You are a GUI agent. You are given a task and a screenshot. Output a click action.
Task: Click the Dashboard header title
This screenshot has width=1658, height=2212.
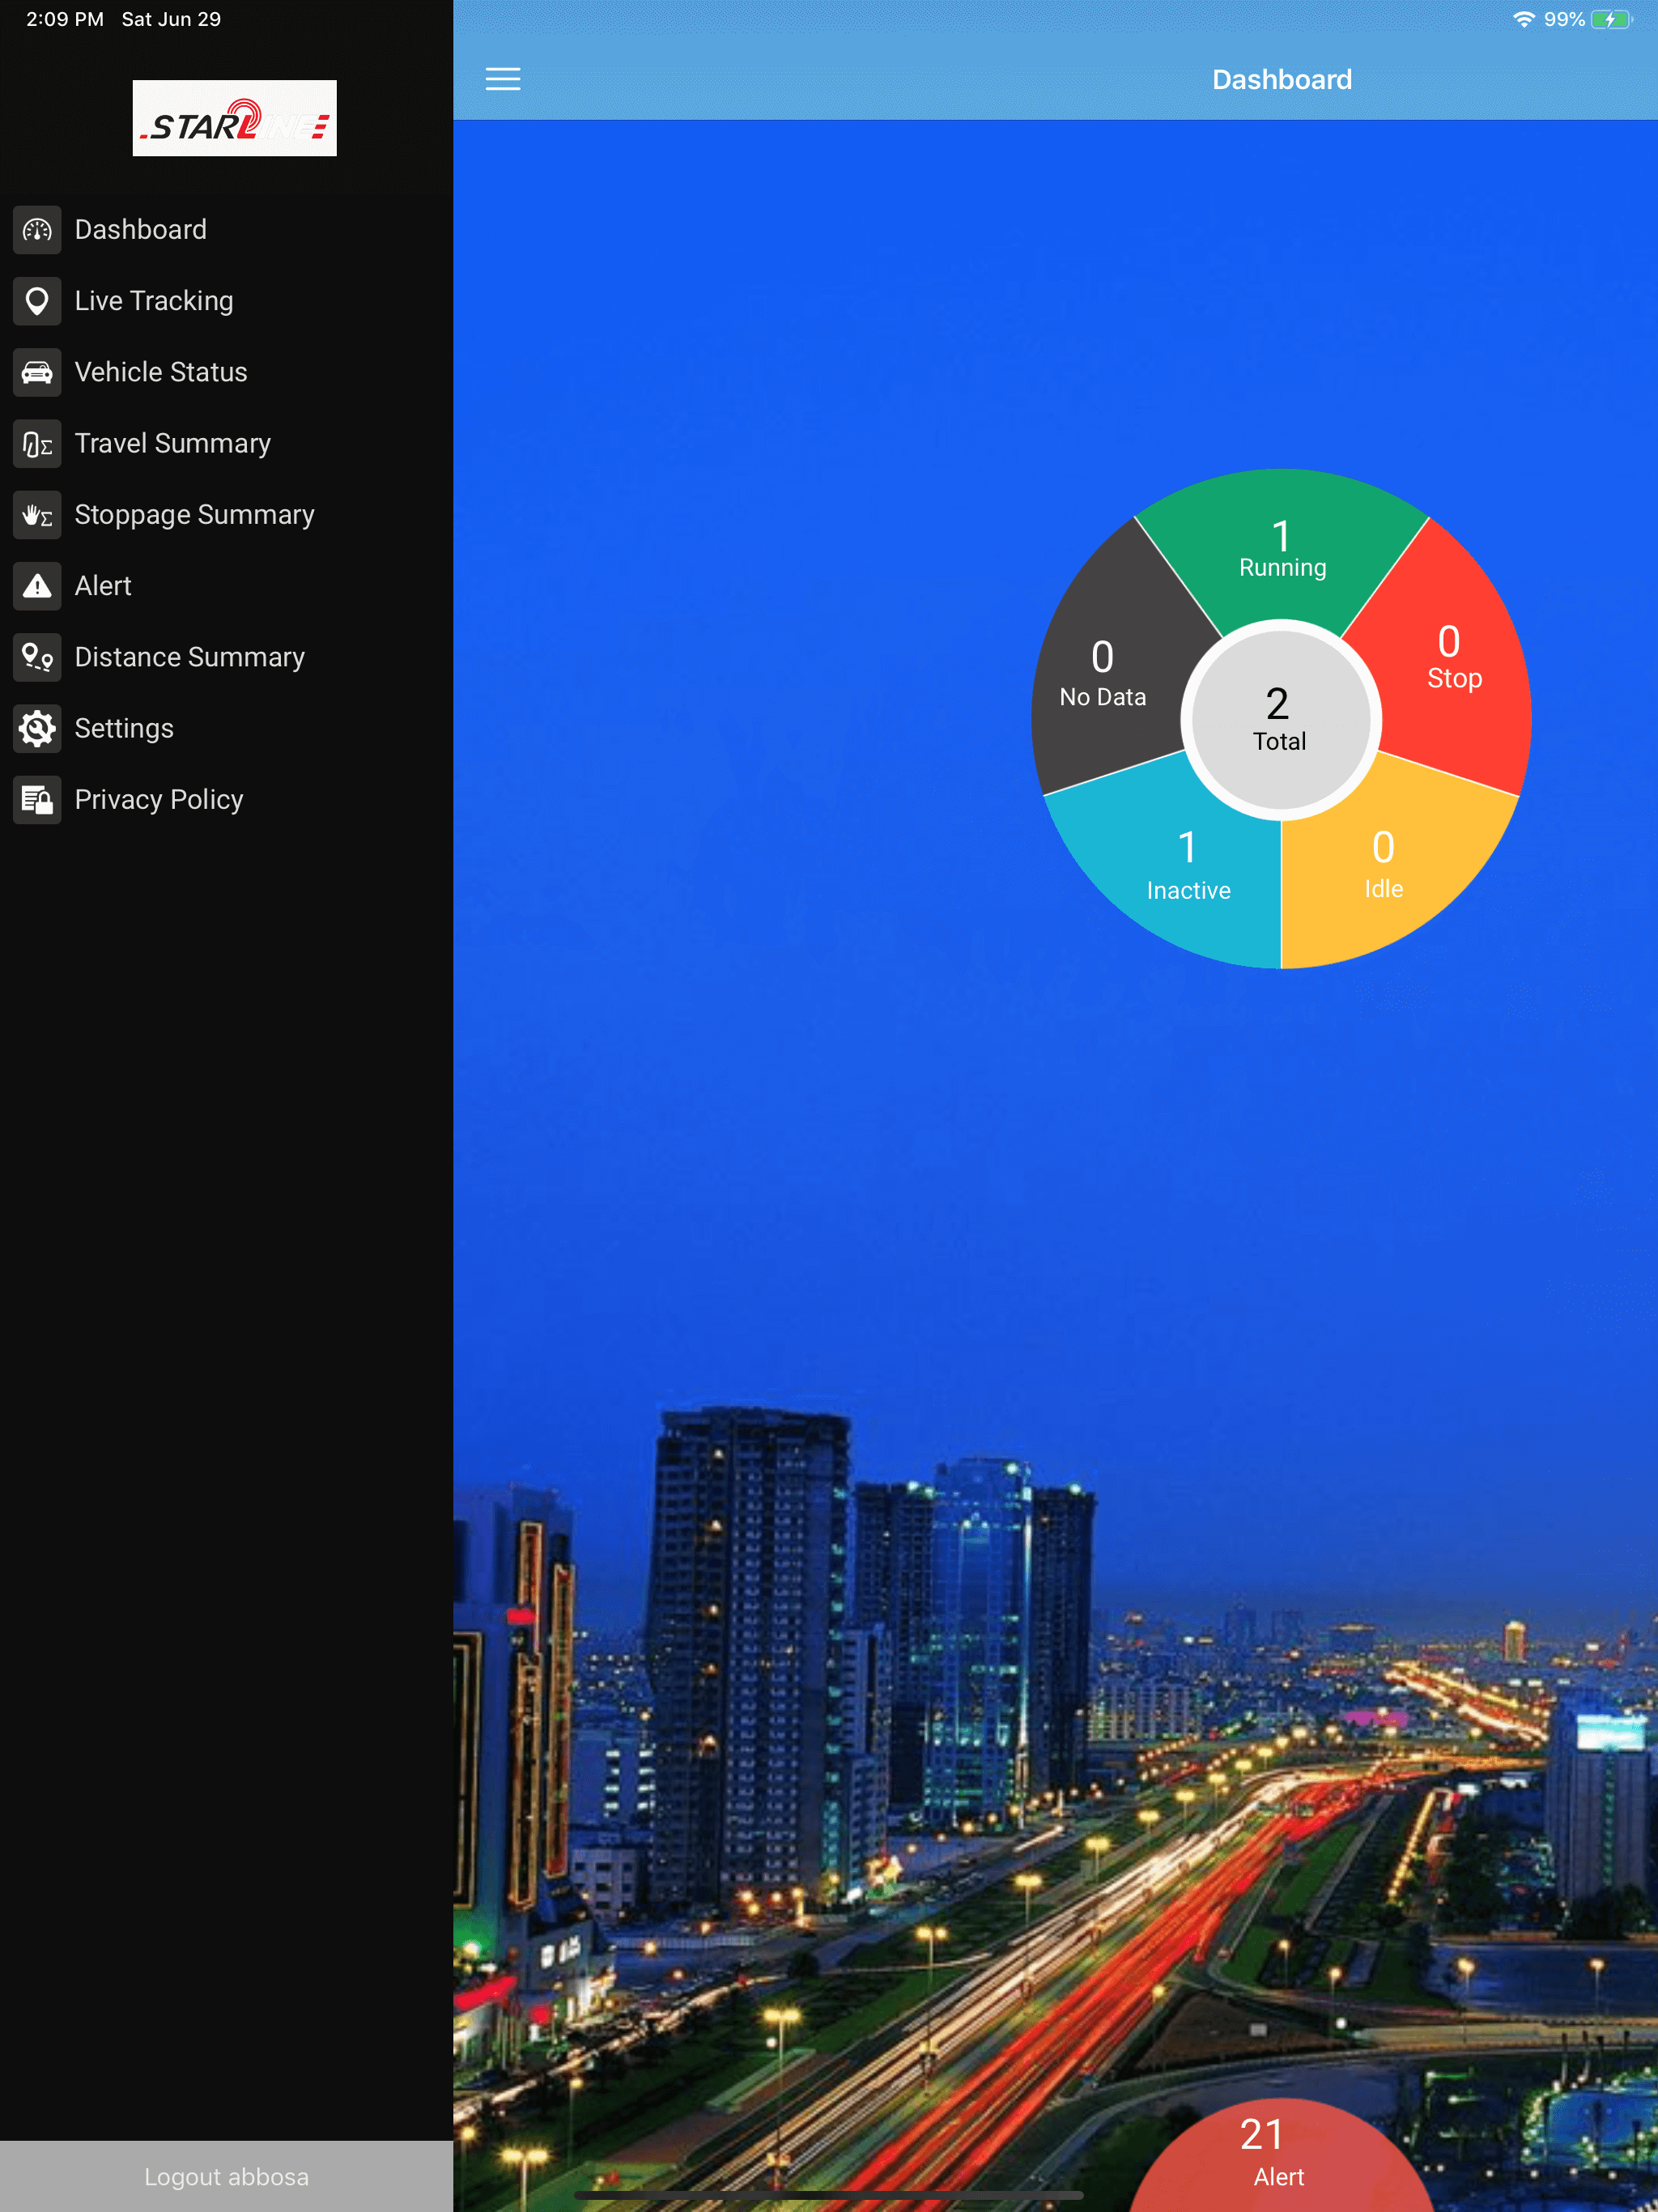(x=1282, y=80)
